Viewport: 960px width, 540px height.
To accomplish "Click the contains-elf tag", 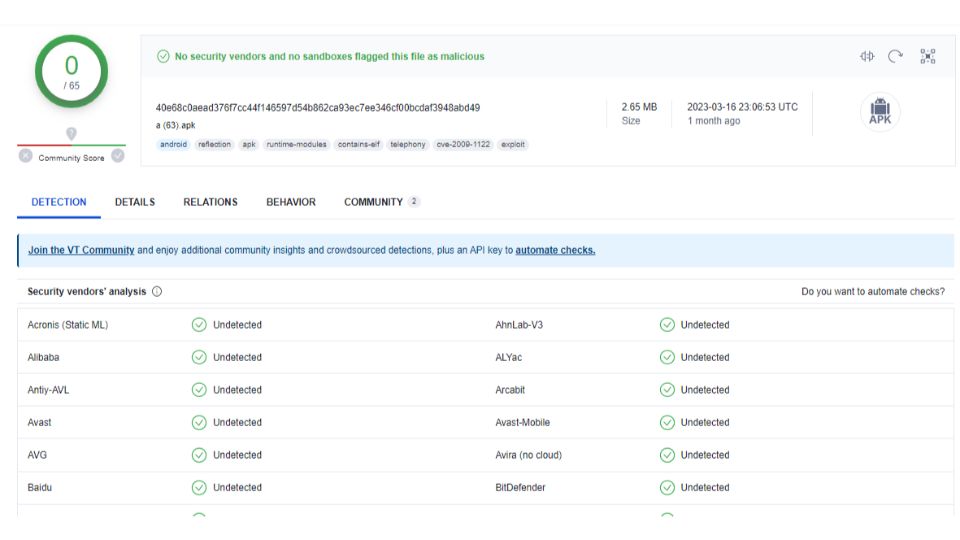I will click(359, 144).
